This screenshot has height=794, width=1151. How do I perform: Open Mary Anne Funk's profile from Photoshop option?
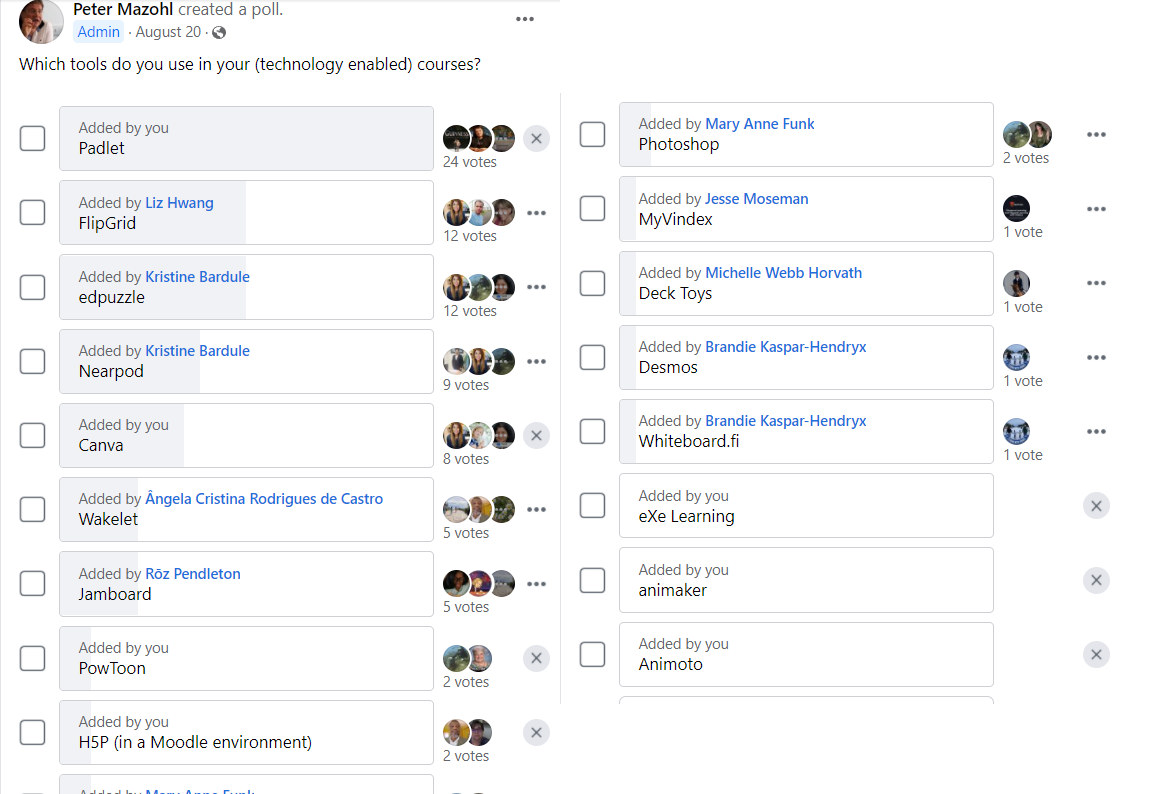pyautogui.click(x=760, y=124)
